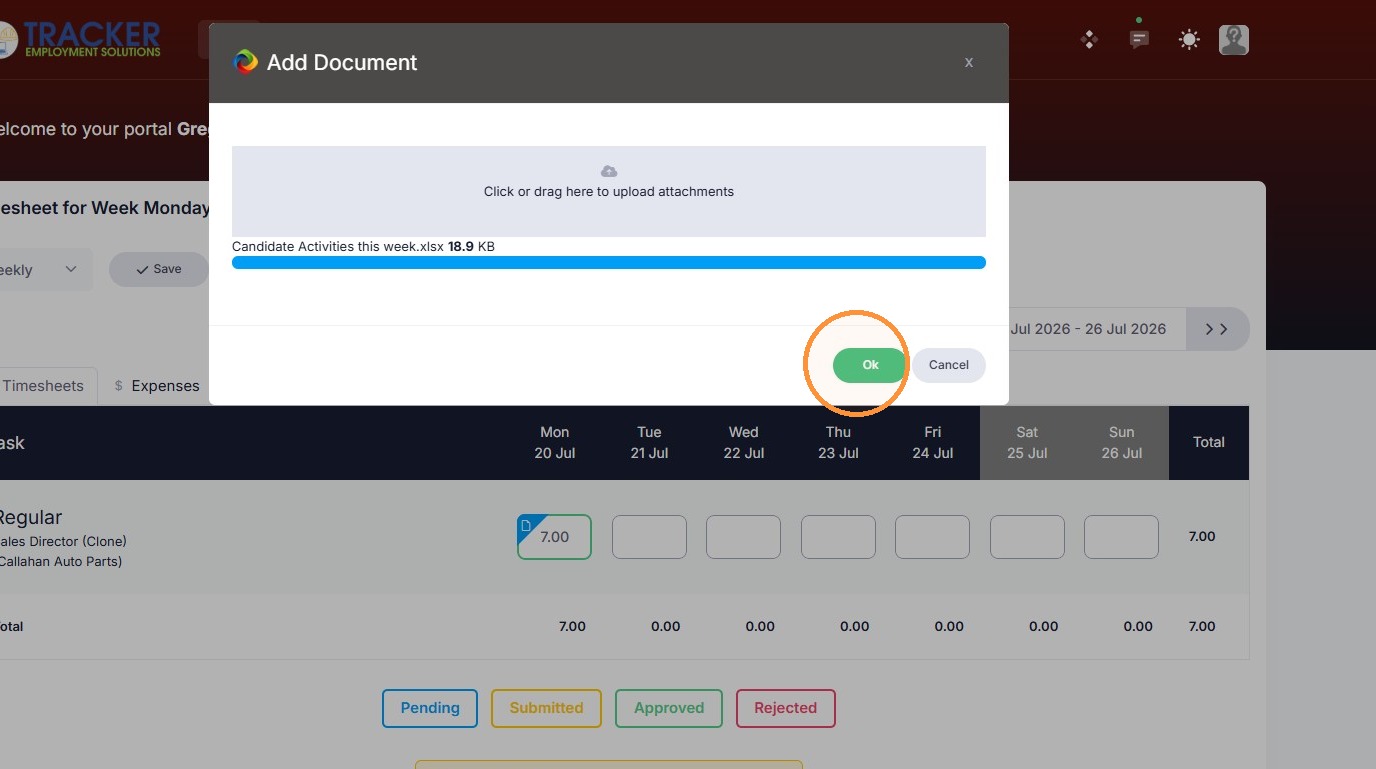
Task: Click the Tracker Employment Solutions logo
Action: [81, 40]
